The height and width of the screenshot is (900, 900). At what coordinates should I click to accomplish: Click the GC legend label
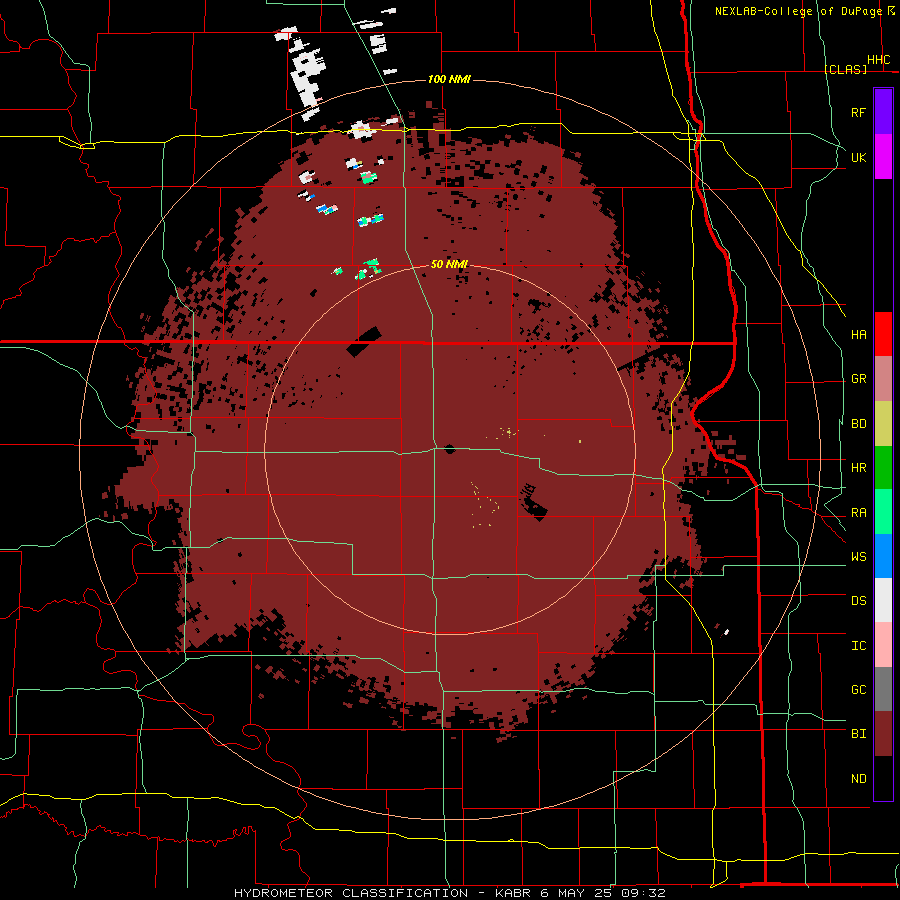tap(858, 690)
